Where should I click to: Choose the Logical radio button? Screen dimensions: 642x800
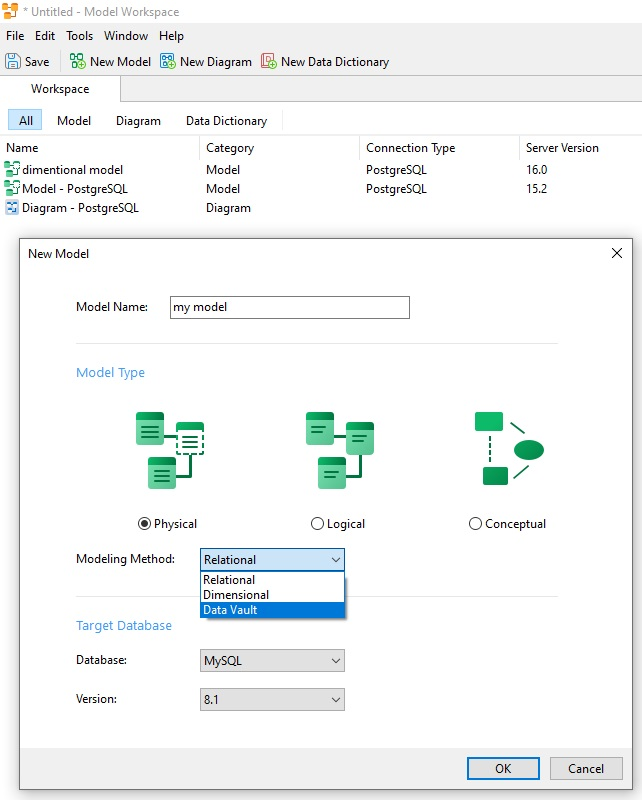317,523
